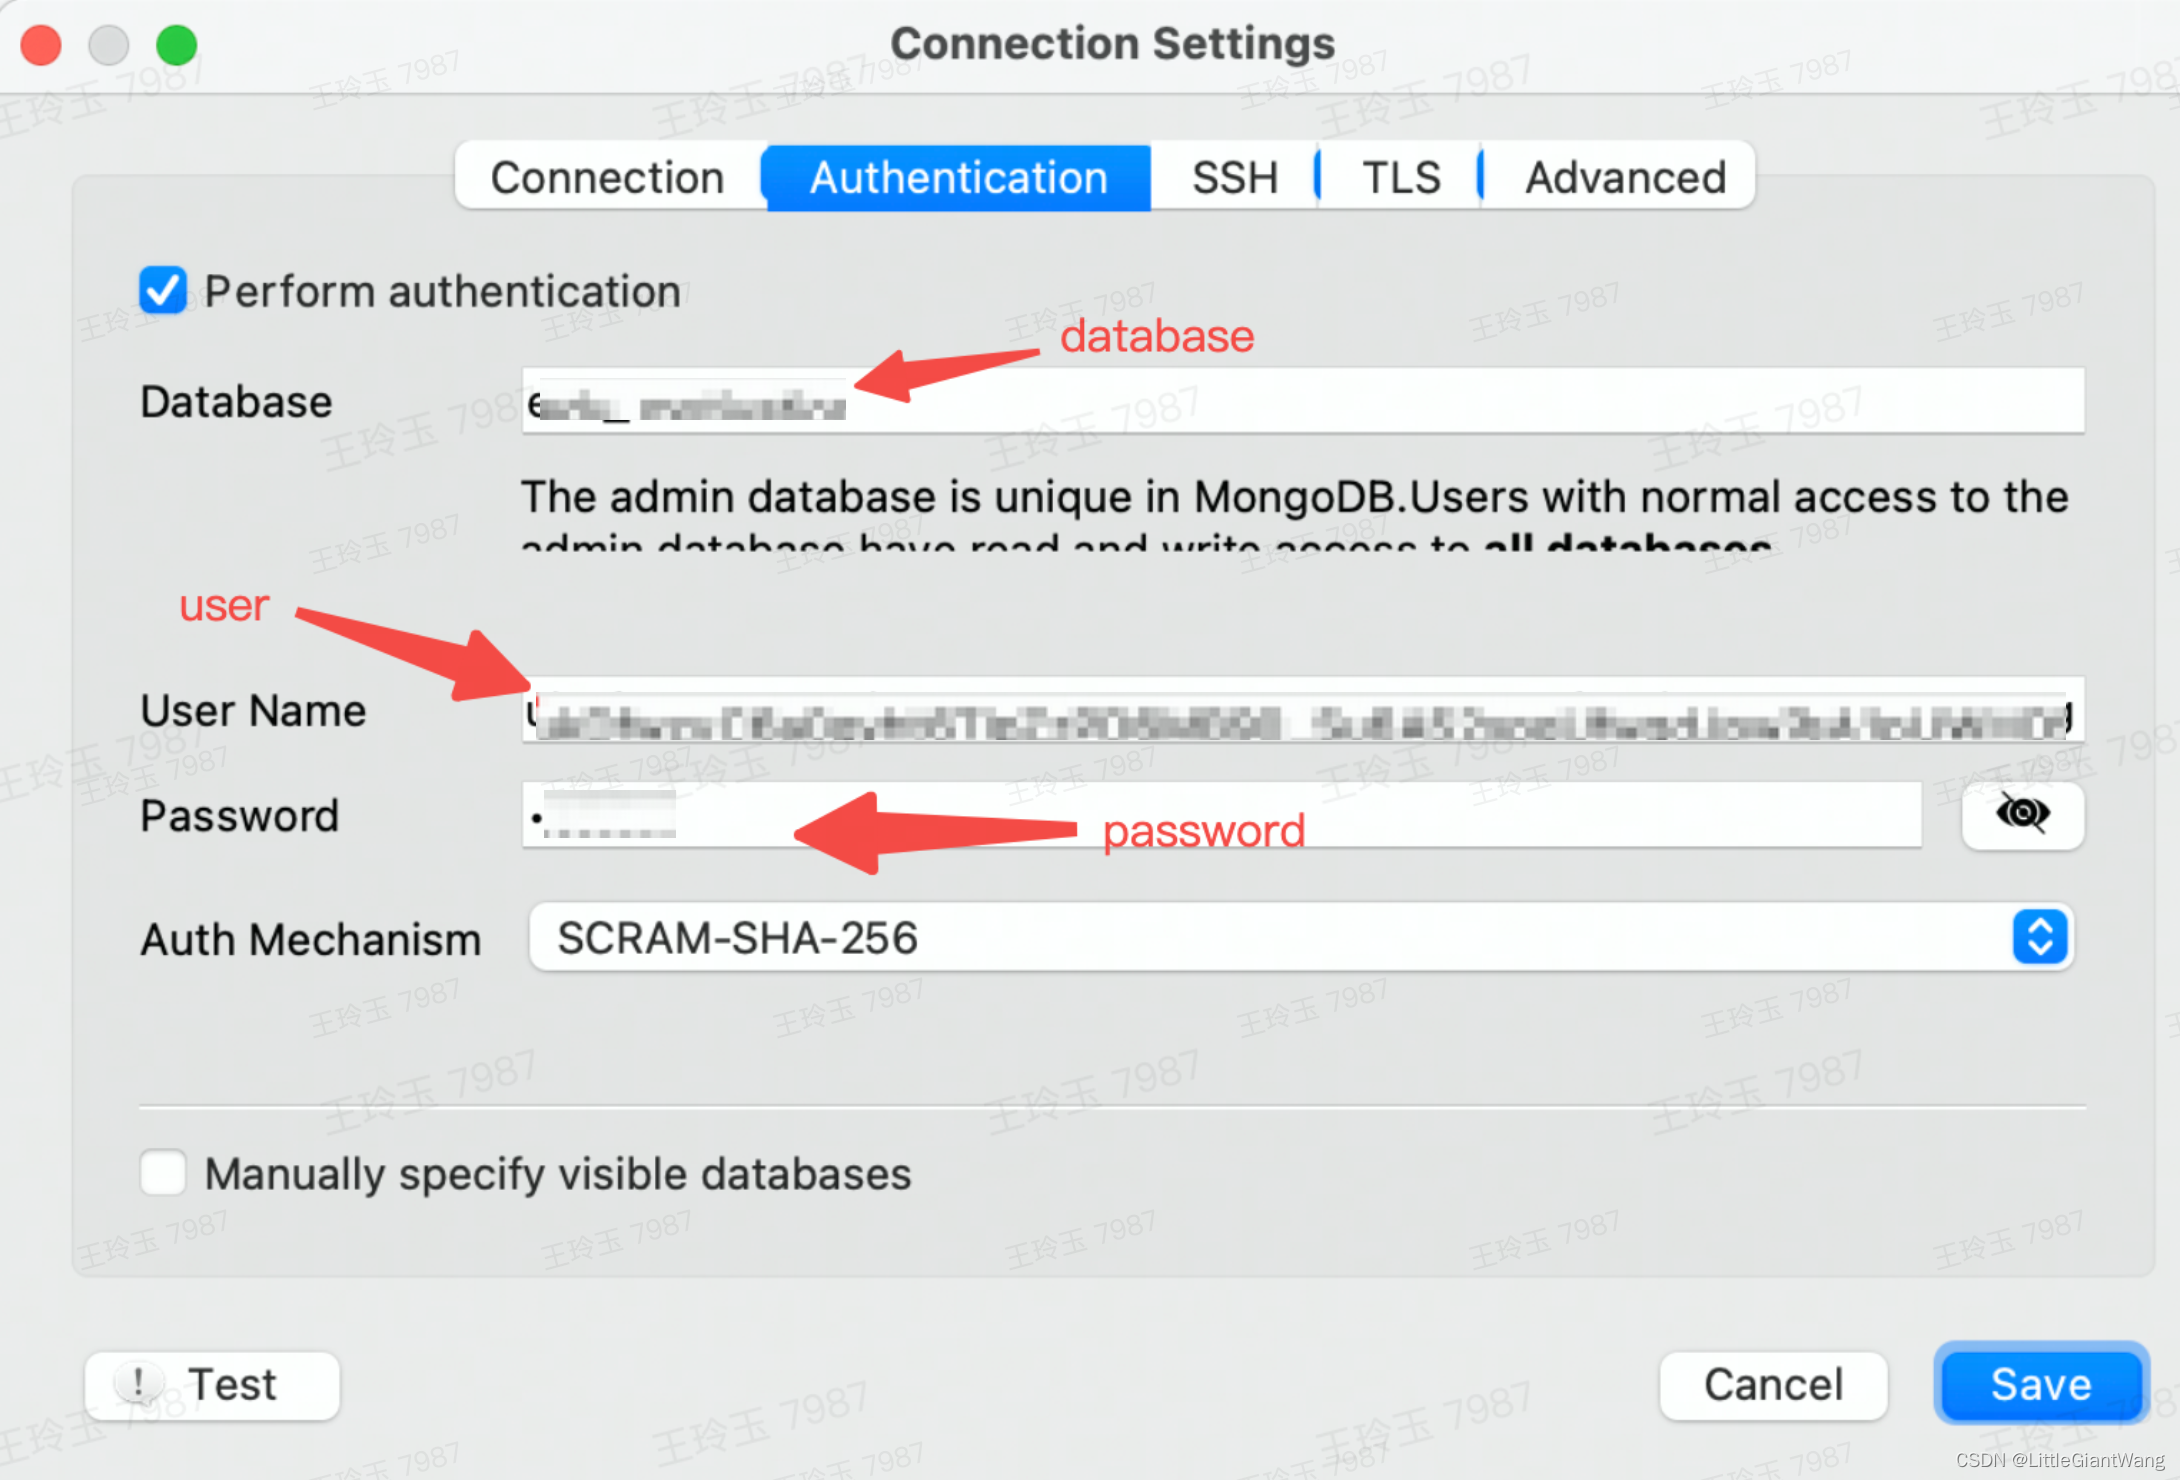Click the Test button
This screenshot has height=1480, width=2180.
213,1385
